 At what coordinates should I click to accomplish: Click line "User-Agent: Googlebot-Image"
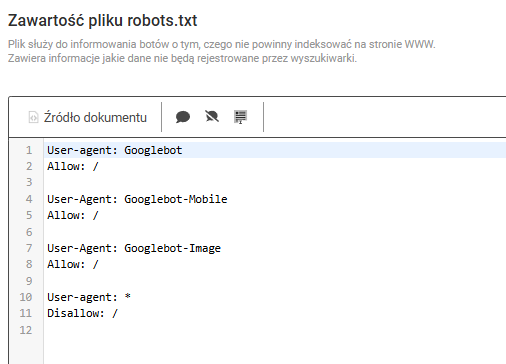[x=134, y=248]
